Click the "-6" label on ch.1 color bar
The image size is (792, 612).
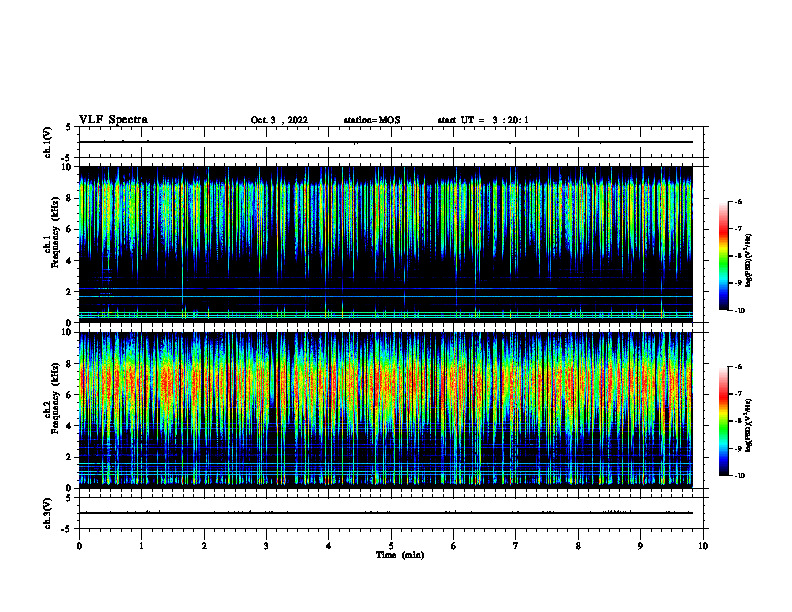[738, 201]
